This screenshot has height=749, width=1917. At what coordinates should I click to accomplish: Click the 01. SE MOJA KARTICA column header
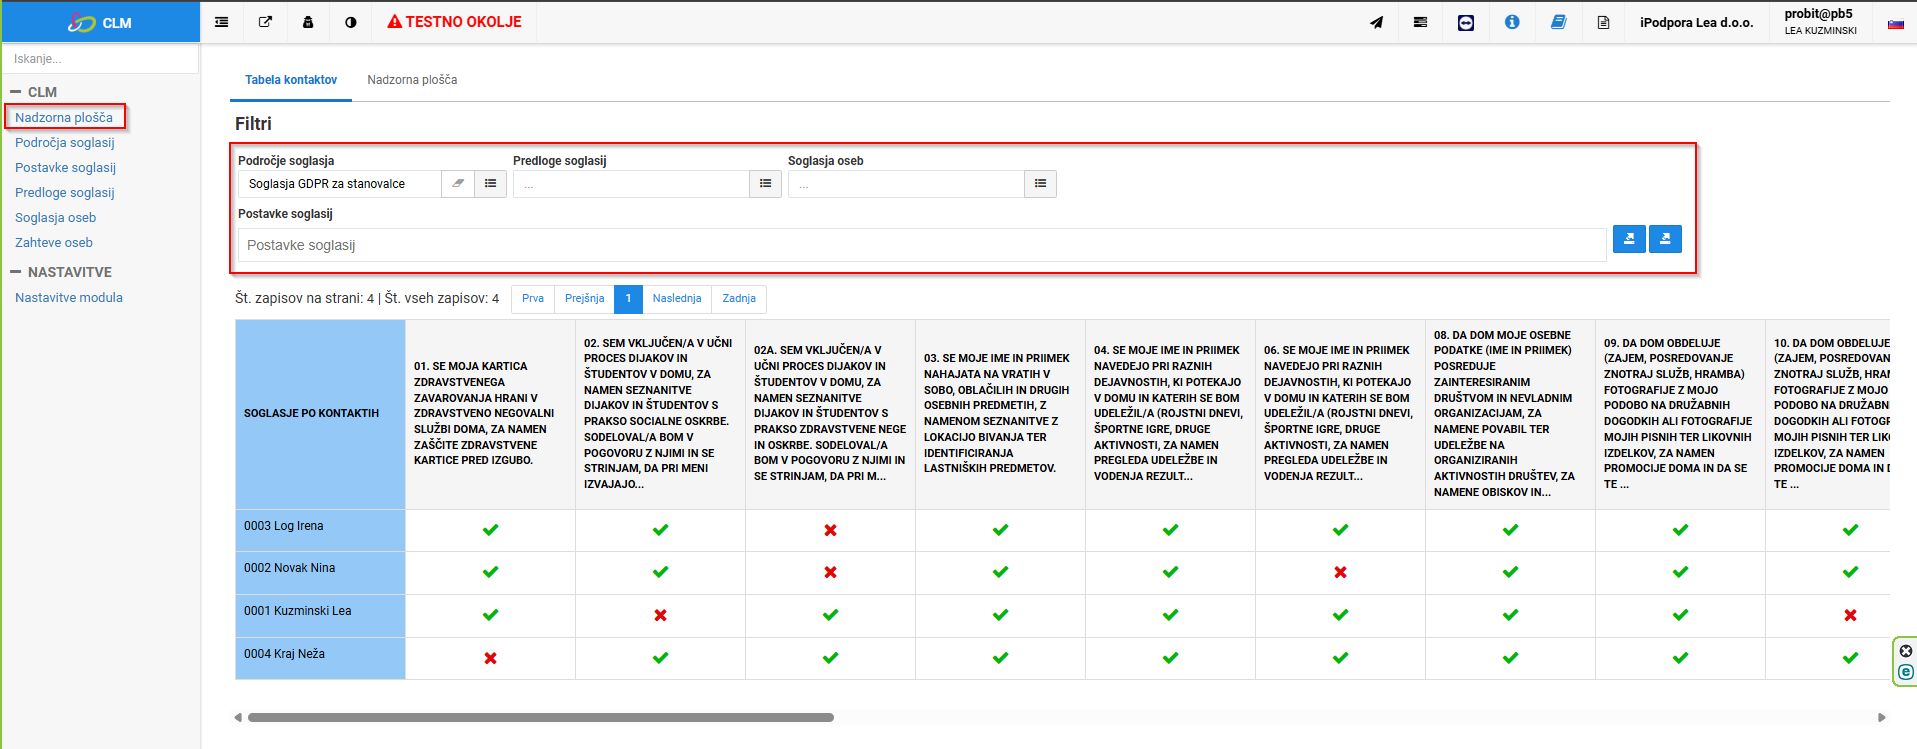[x=490, y=414]
